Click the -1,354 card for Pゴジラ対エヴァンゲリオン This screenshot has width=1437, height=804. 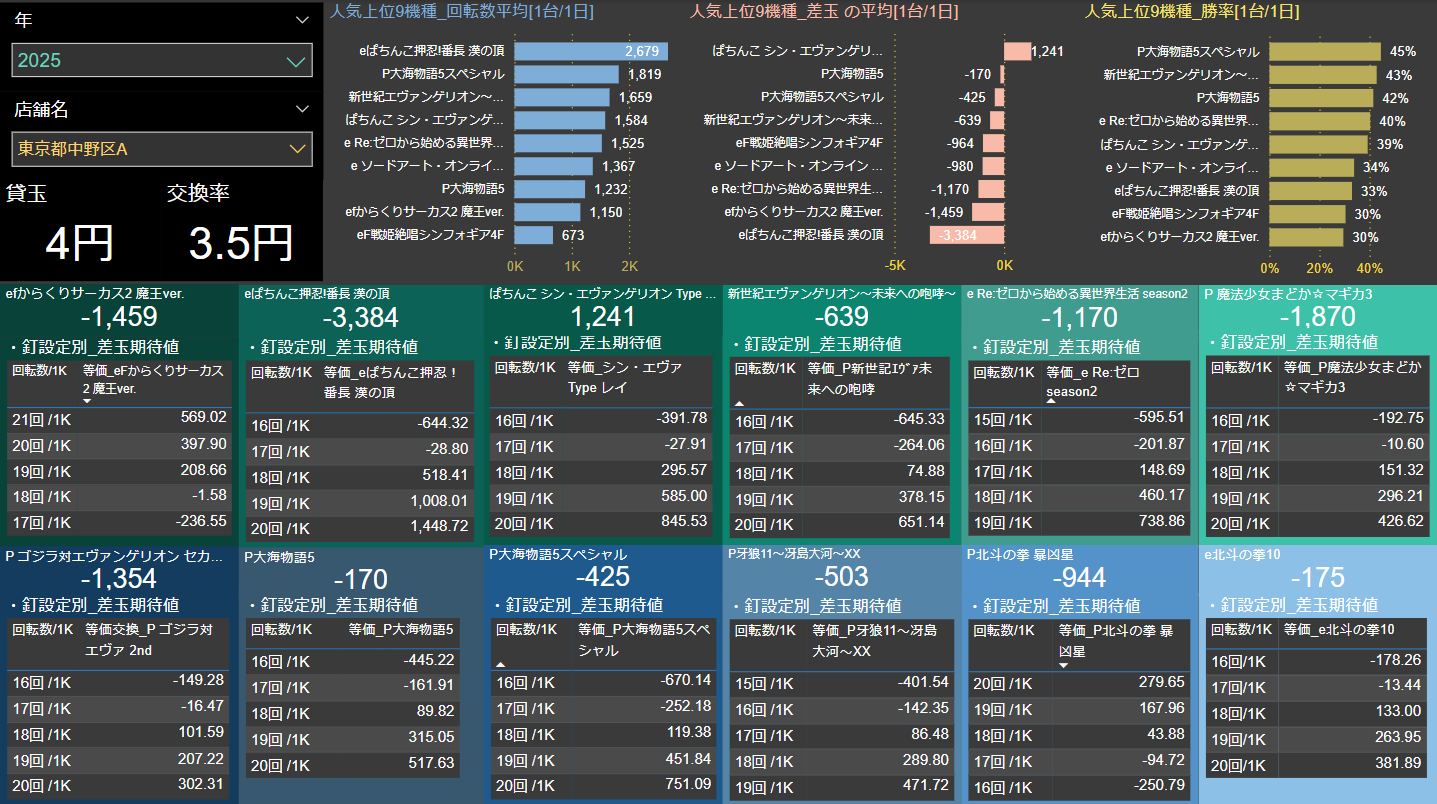tap(119, 579)
